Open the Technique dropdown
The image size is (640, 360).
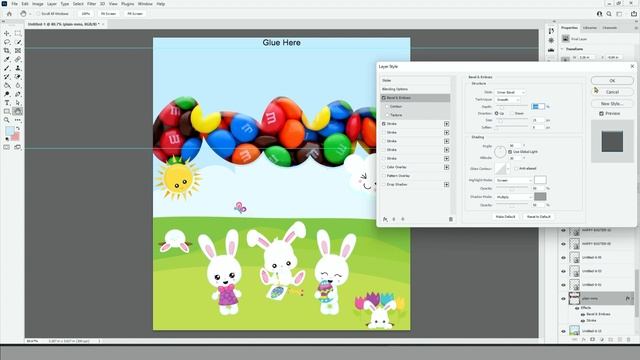[508, 100]
